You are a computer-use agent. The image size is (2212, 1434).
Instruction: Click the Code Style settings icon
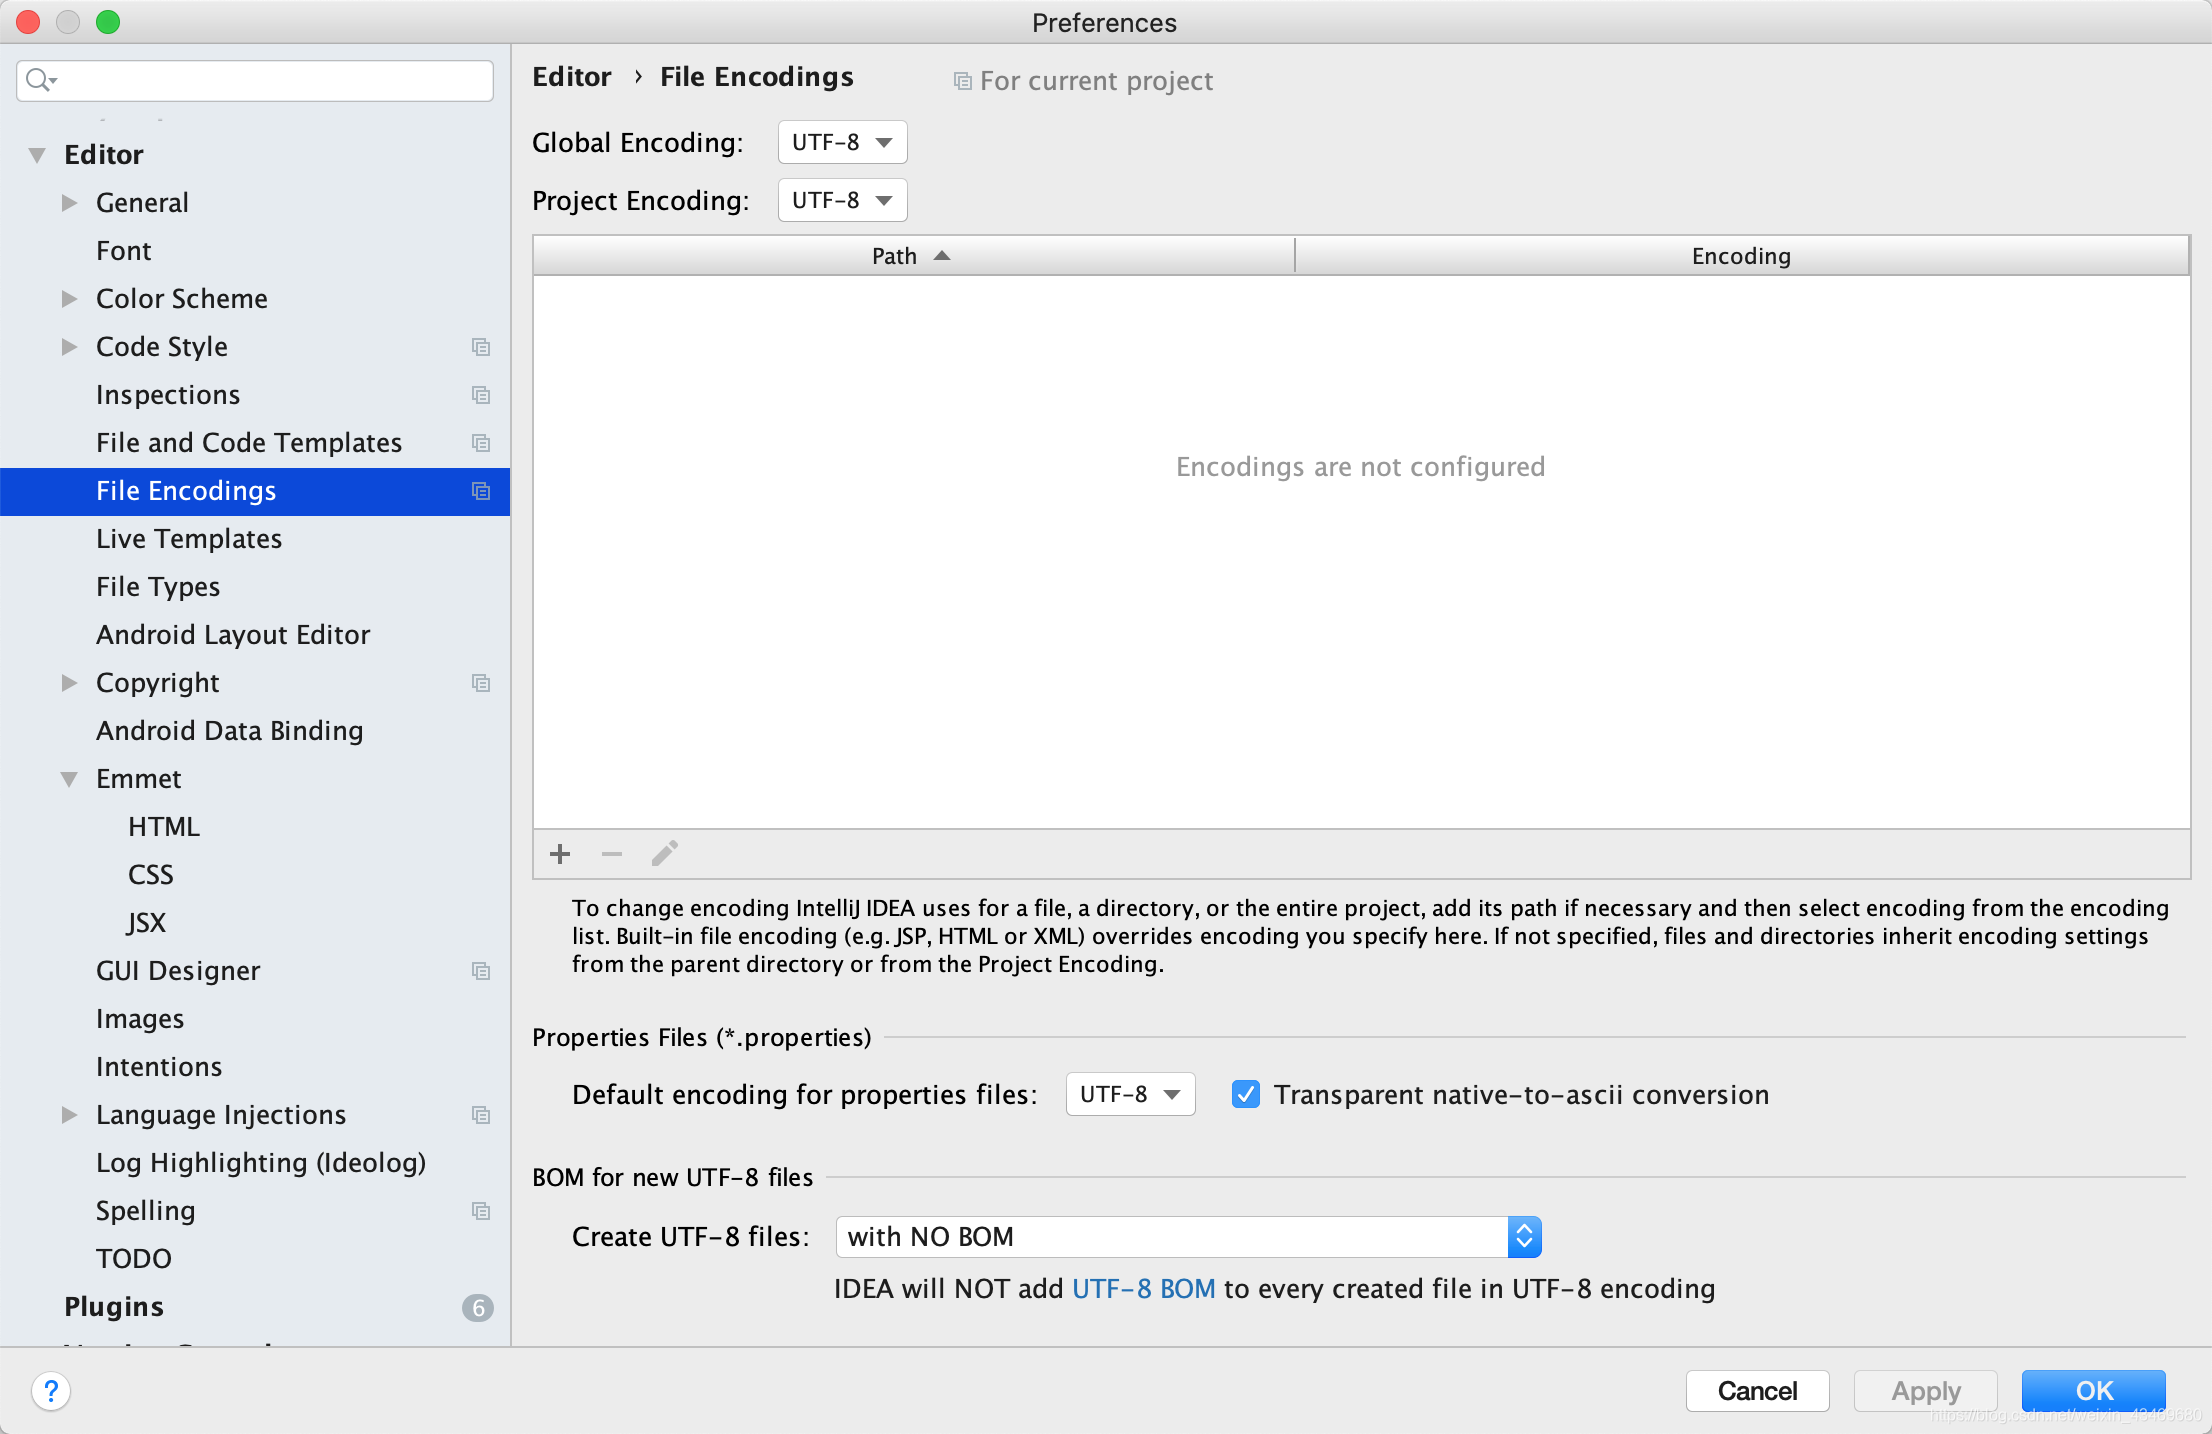coord(479,344)
